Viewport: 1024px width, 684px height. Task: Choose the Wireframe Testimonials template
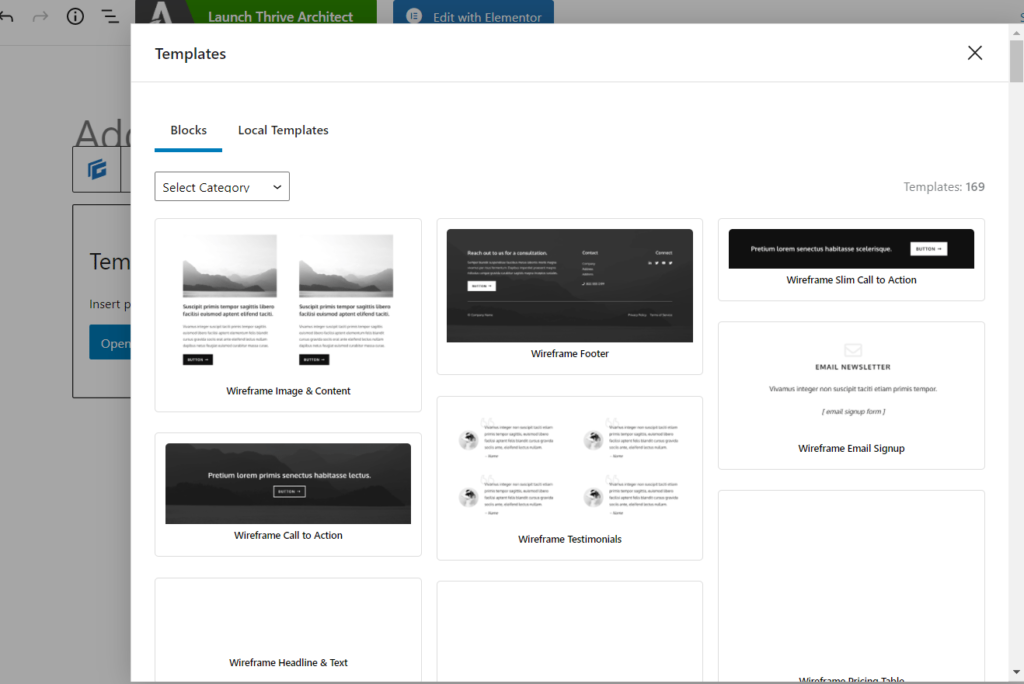coord(569,477)
